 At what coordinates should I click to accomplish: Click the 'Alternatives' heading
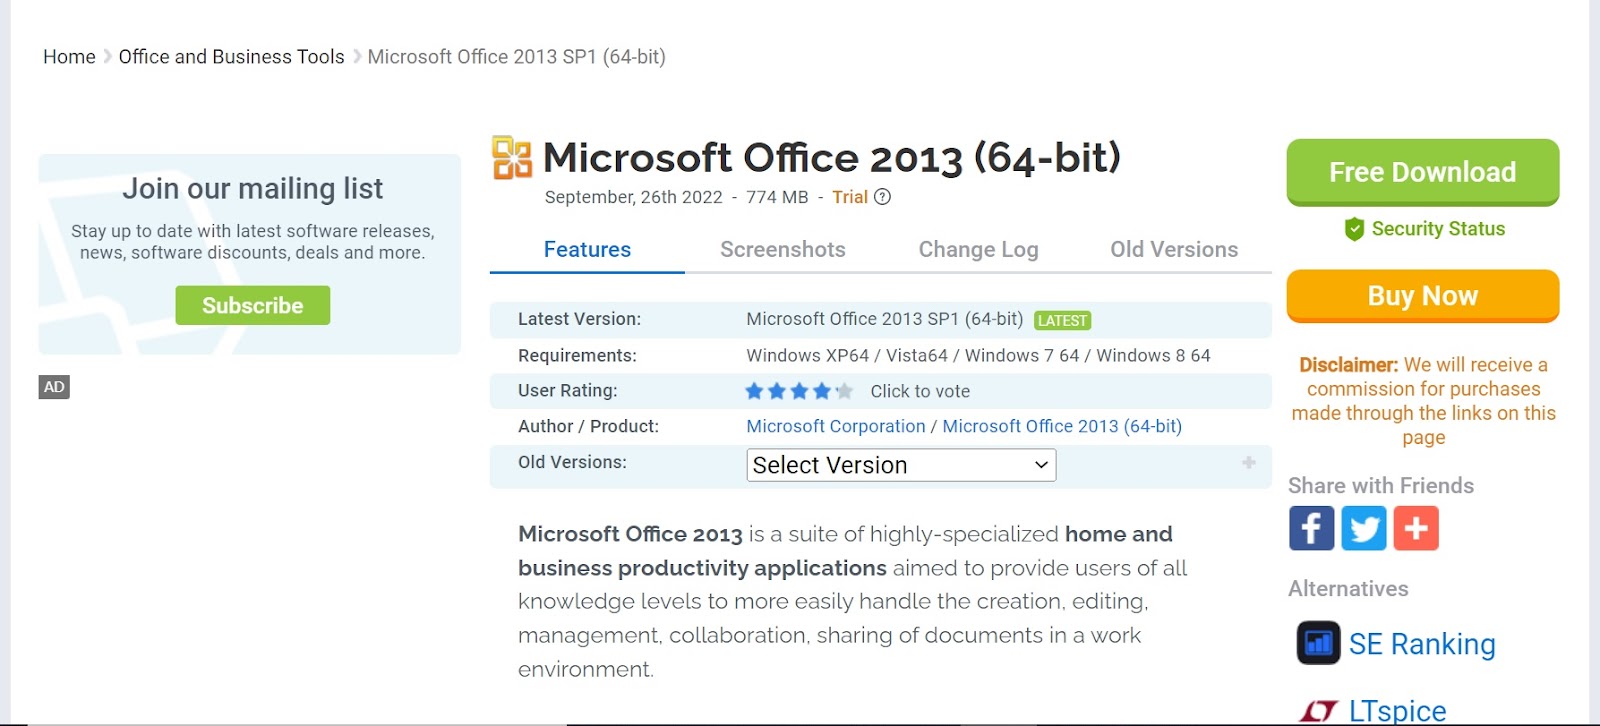click(x=1348, y=589)
